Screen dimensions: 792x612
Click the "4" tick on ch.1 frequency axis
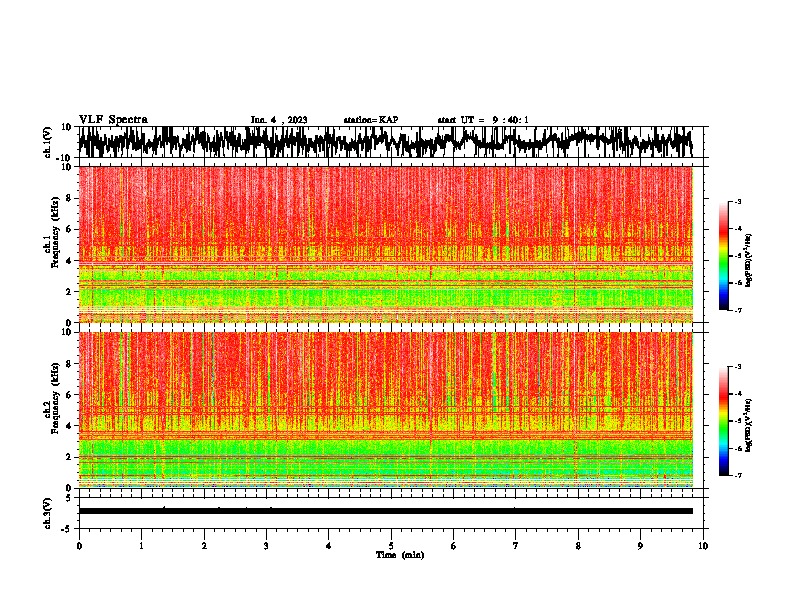point(70,261)
